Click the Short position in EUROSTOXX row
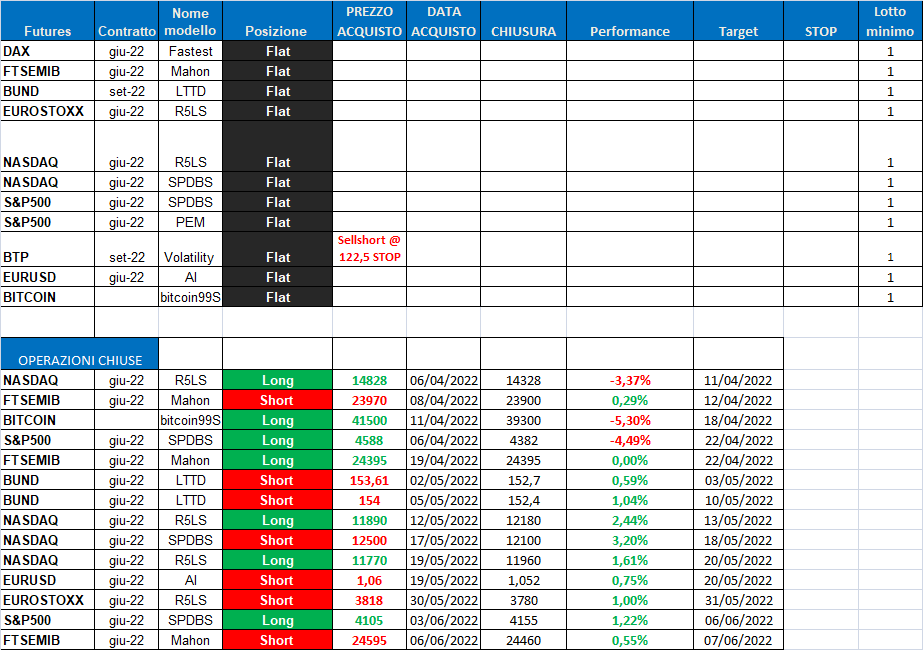Viewport: 923px width, 650px height. (x=277, y=601)
